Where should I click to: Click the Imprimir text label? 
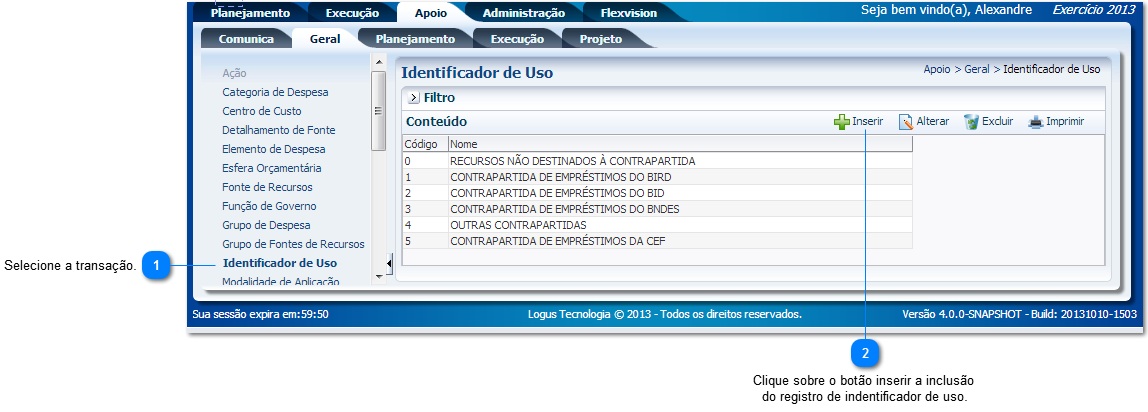pyautogui.click(x=1065, y=121)
